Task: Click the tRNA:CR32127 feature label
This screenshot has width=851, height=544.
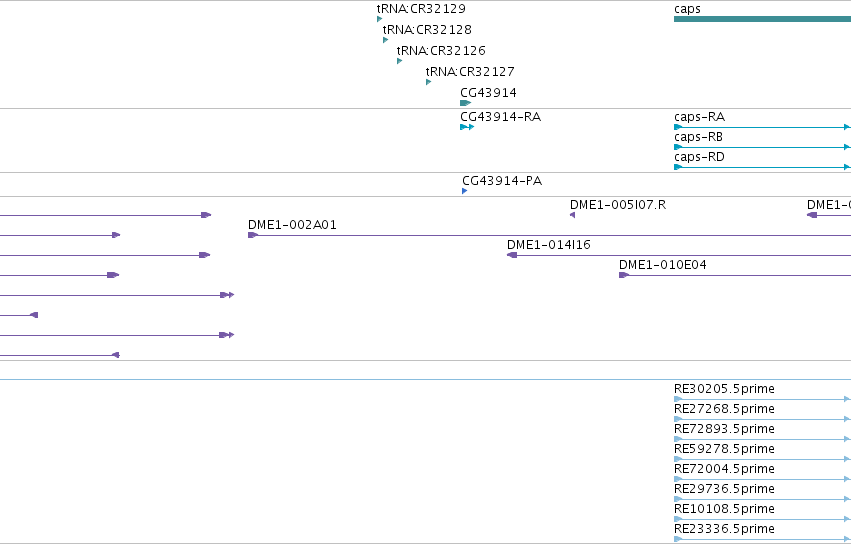Action: 470,72
